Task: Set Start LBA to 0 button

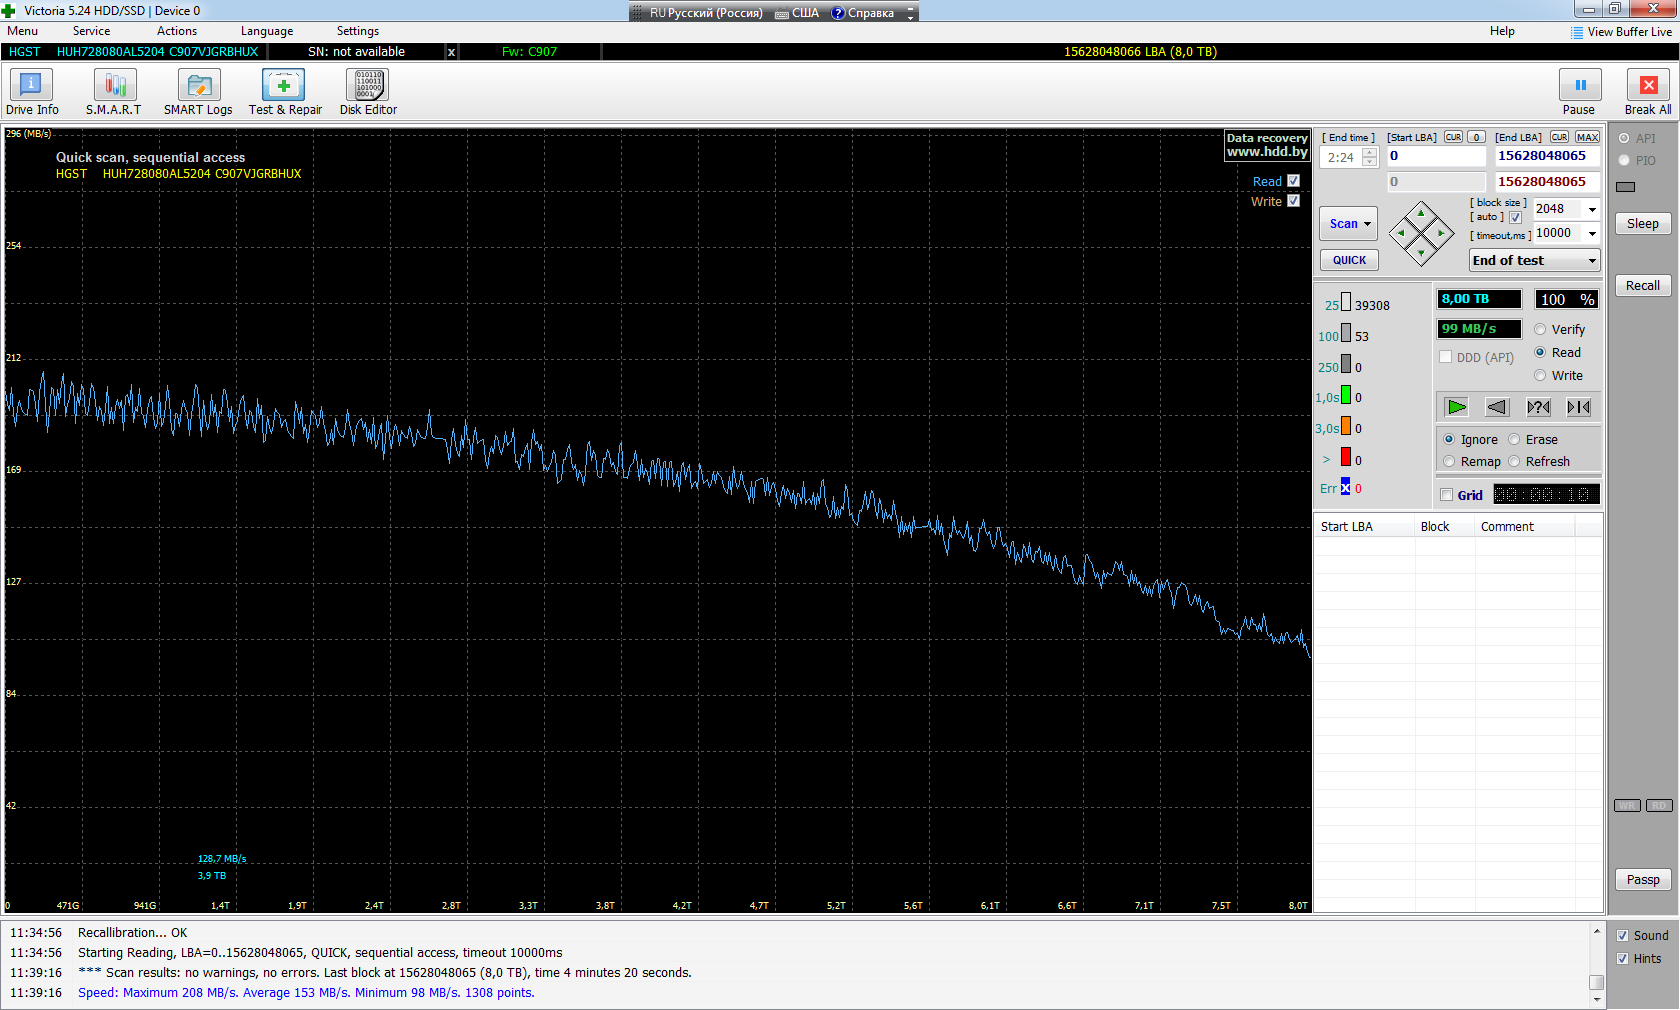Action: [x=1476, y=138]
